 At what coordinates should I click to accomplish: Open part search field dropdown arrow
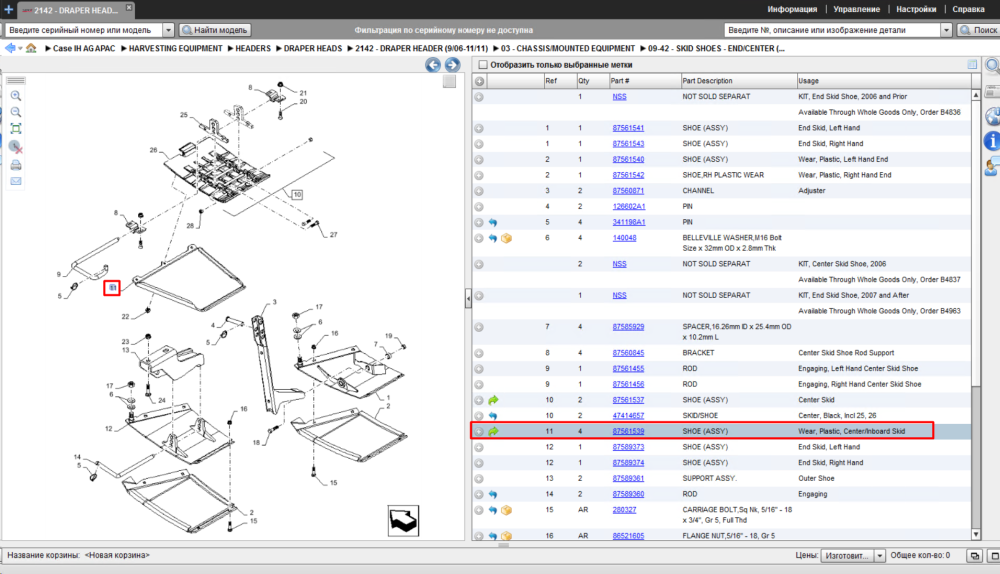point(946,30)
